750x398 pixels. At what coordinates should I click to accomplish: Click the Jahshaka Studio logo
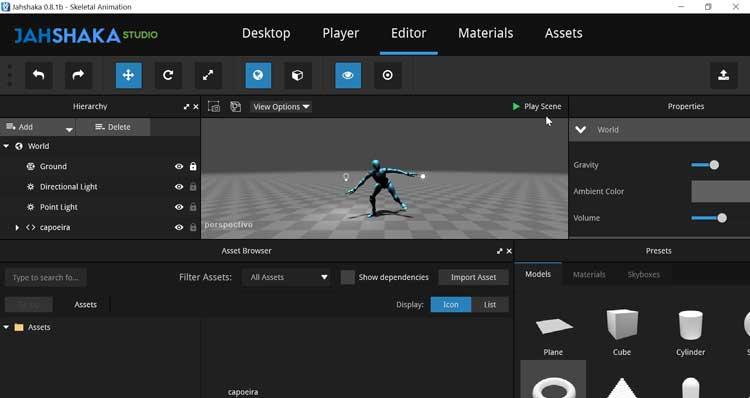[x=86, y=35]
